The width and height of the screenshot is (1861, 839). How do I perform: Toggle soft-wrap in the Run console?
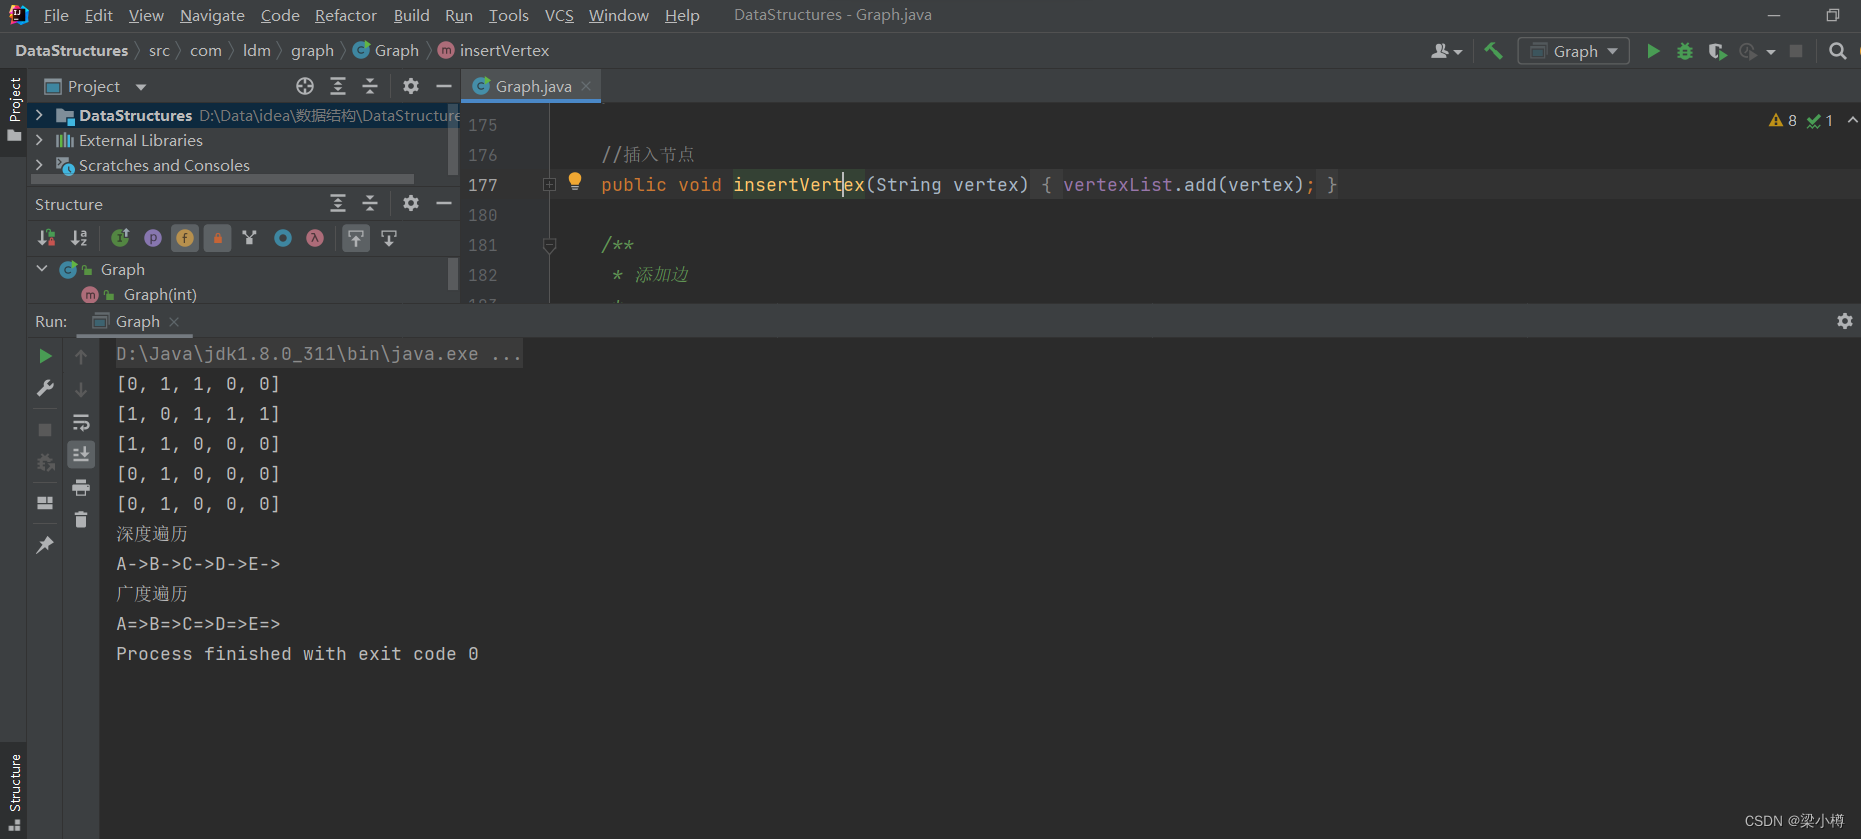[x=81, y=422]
